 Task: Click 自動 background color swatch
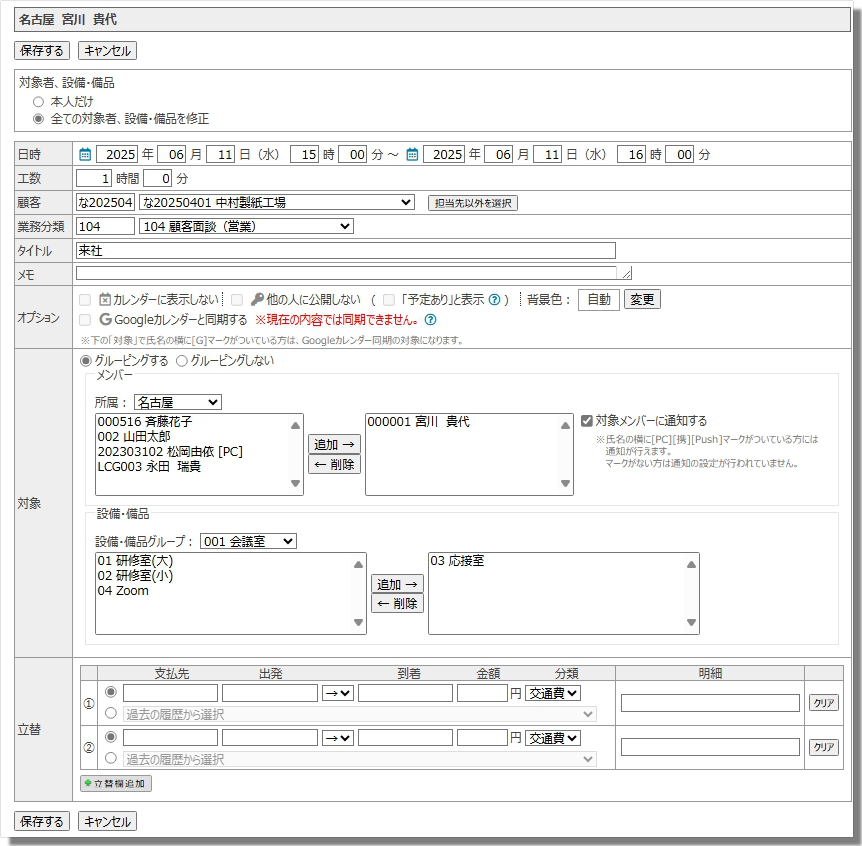(599, 300)
